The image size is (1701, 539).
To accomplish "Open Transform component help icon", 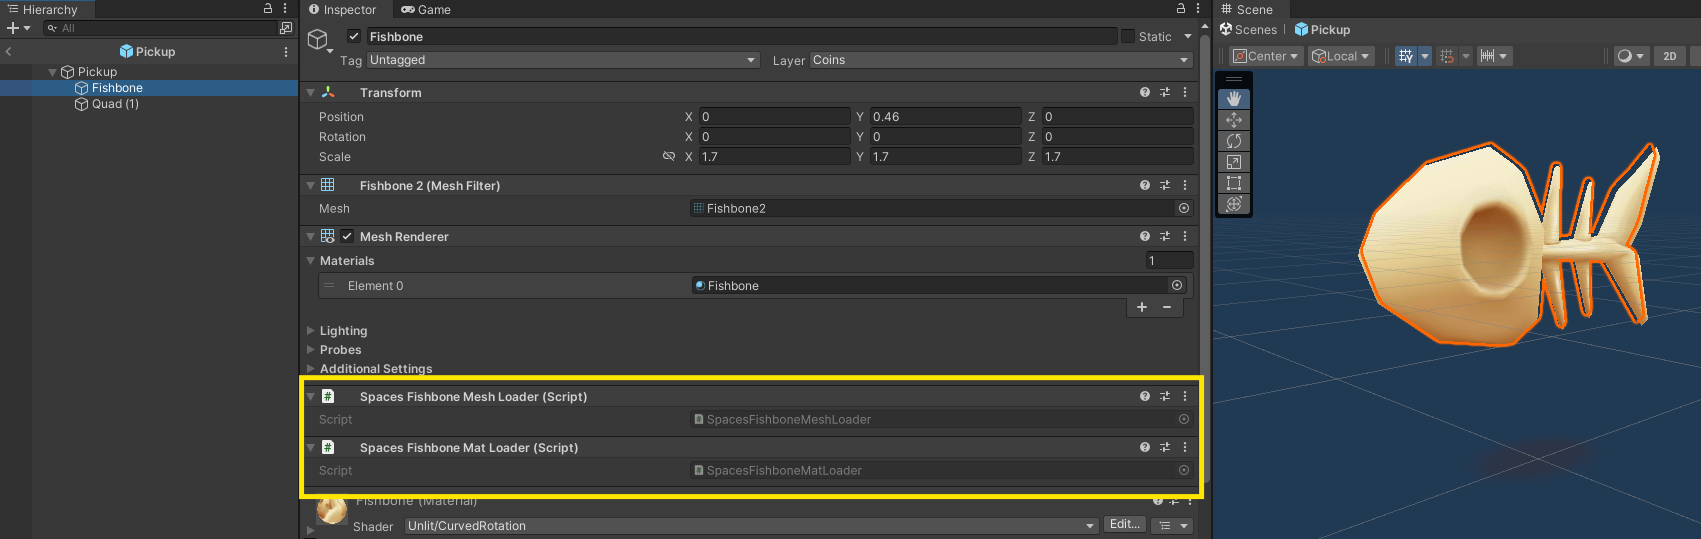I will click(1144, 92).
